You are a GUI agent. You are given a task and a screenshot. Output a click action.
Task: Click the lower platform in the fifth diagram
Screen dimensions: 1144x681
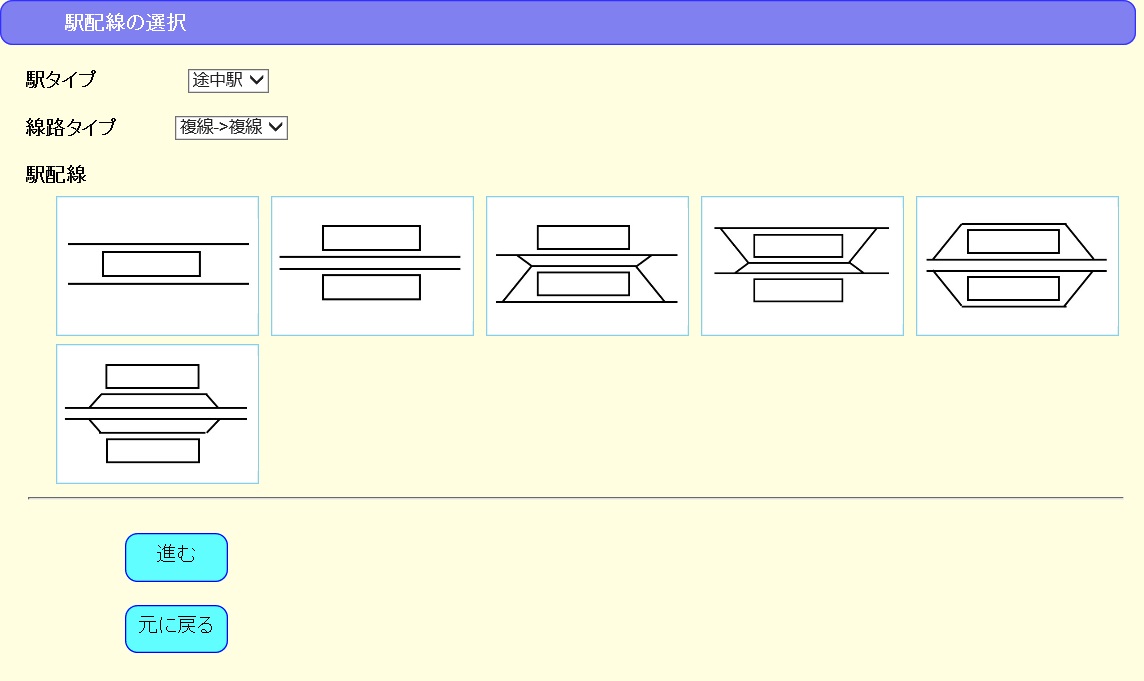click(1013, 289)
